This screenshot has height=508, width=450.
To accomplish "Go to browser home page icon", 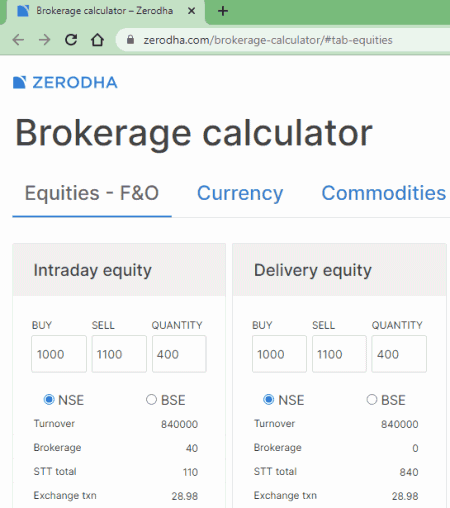I will point(97,40).
